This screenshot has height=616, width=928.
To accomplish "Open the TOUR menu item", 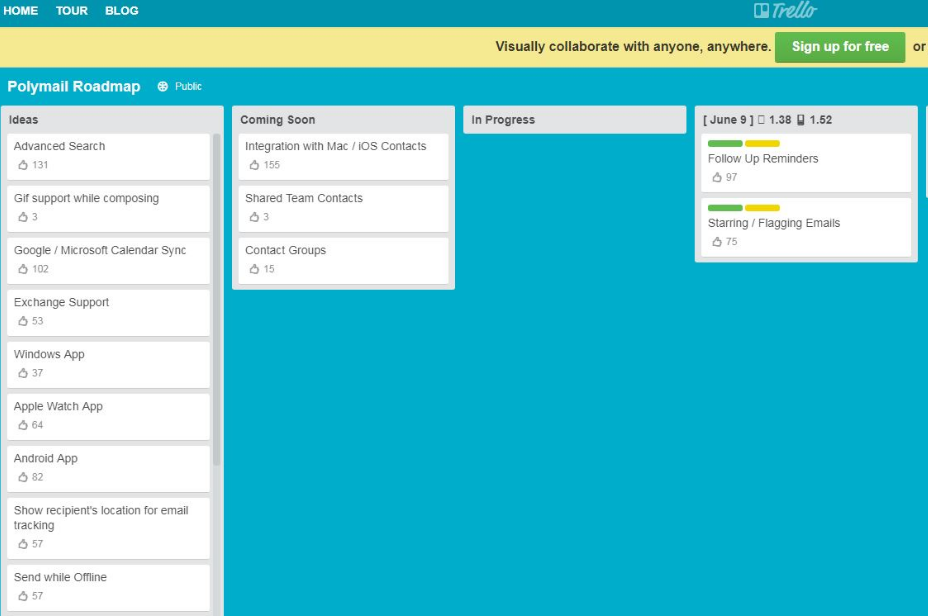I will [72, 11].
